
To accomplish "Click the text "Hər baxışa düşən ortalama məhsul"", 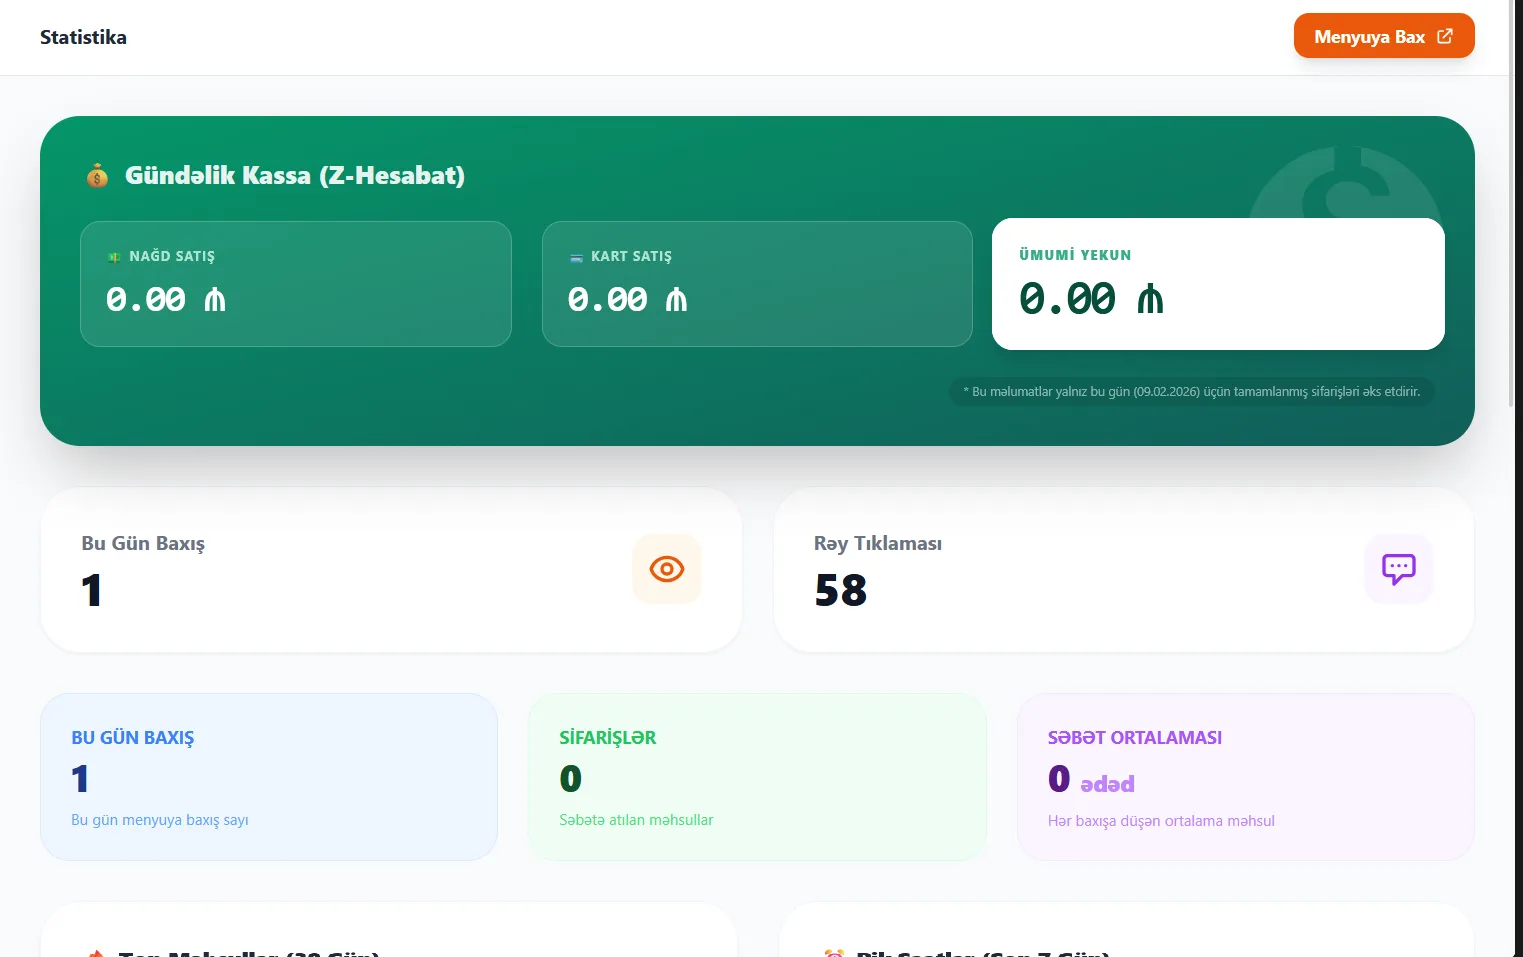I will point(1161,821).
